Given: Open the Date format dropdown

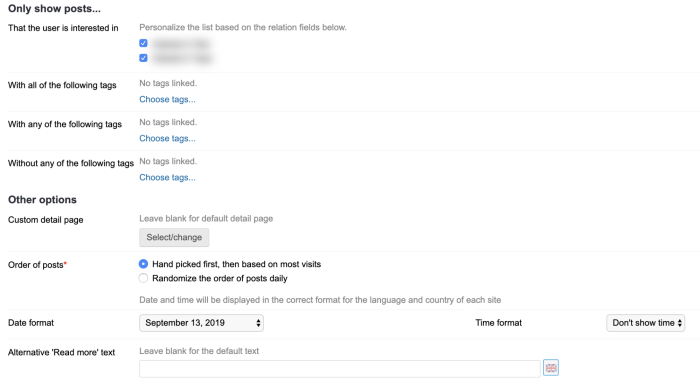Looking at the screenshot, I should 201,323.
